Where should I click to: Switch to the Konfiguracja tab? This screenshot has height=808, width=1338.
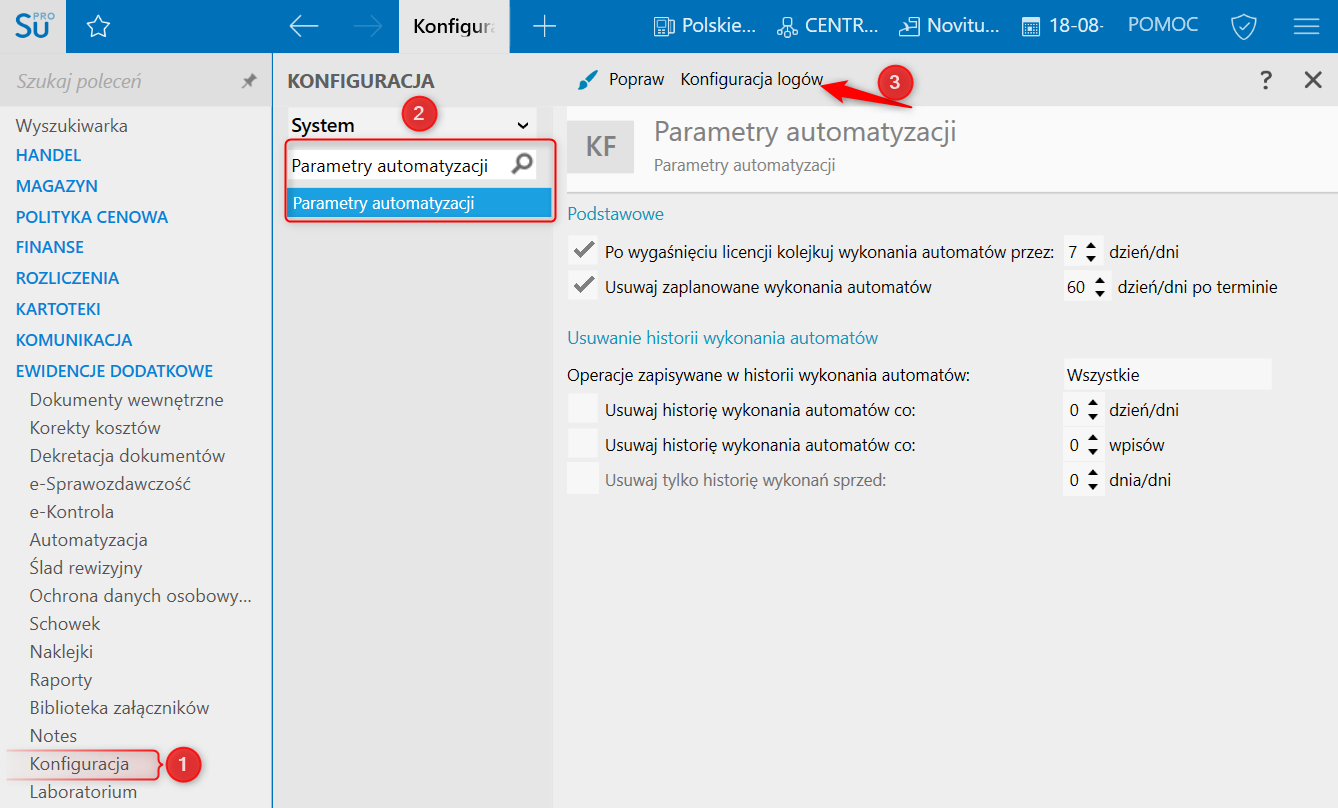[x=454, y=27]
